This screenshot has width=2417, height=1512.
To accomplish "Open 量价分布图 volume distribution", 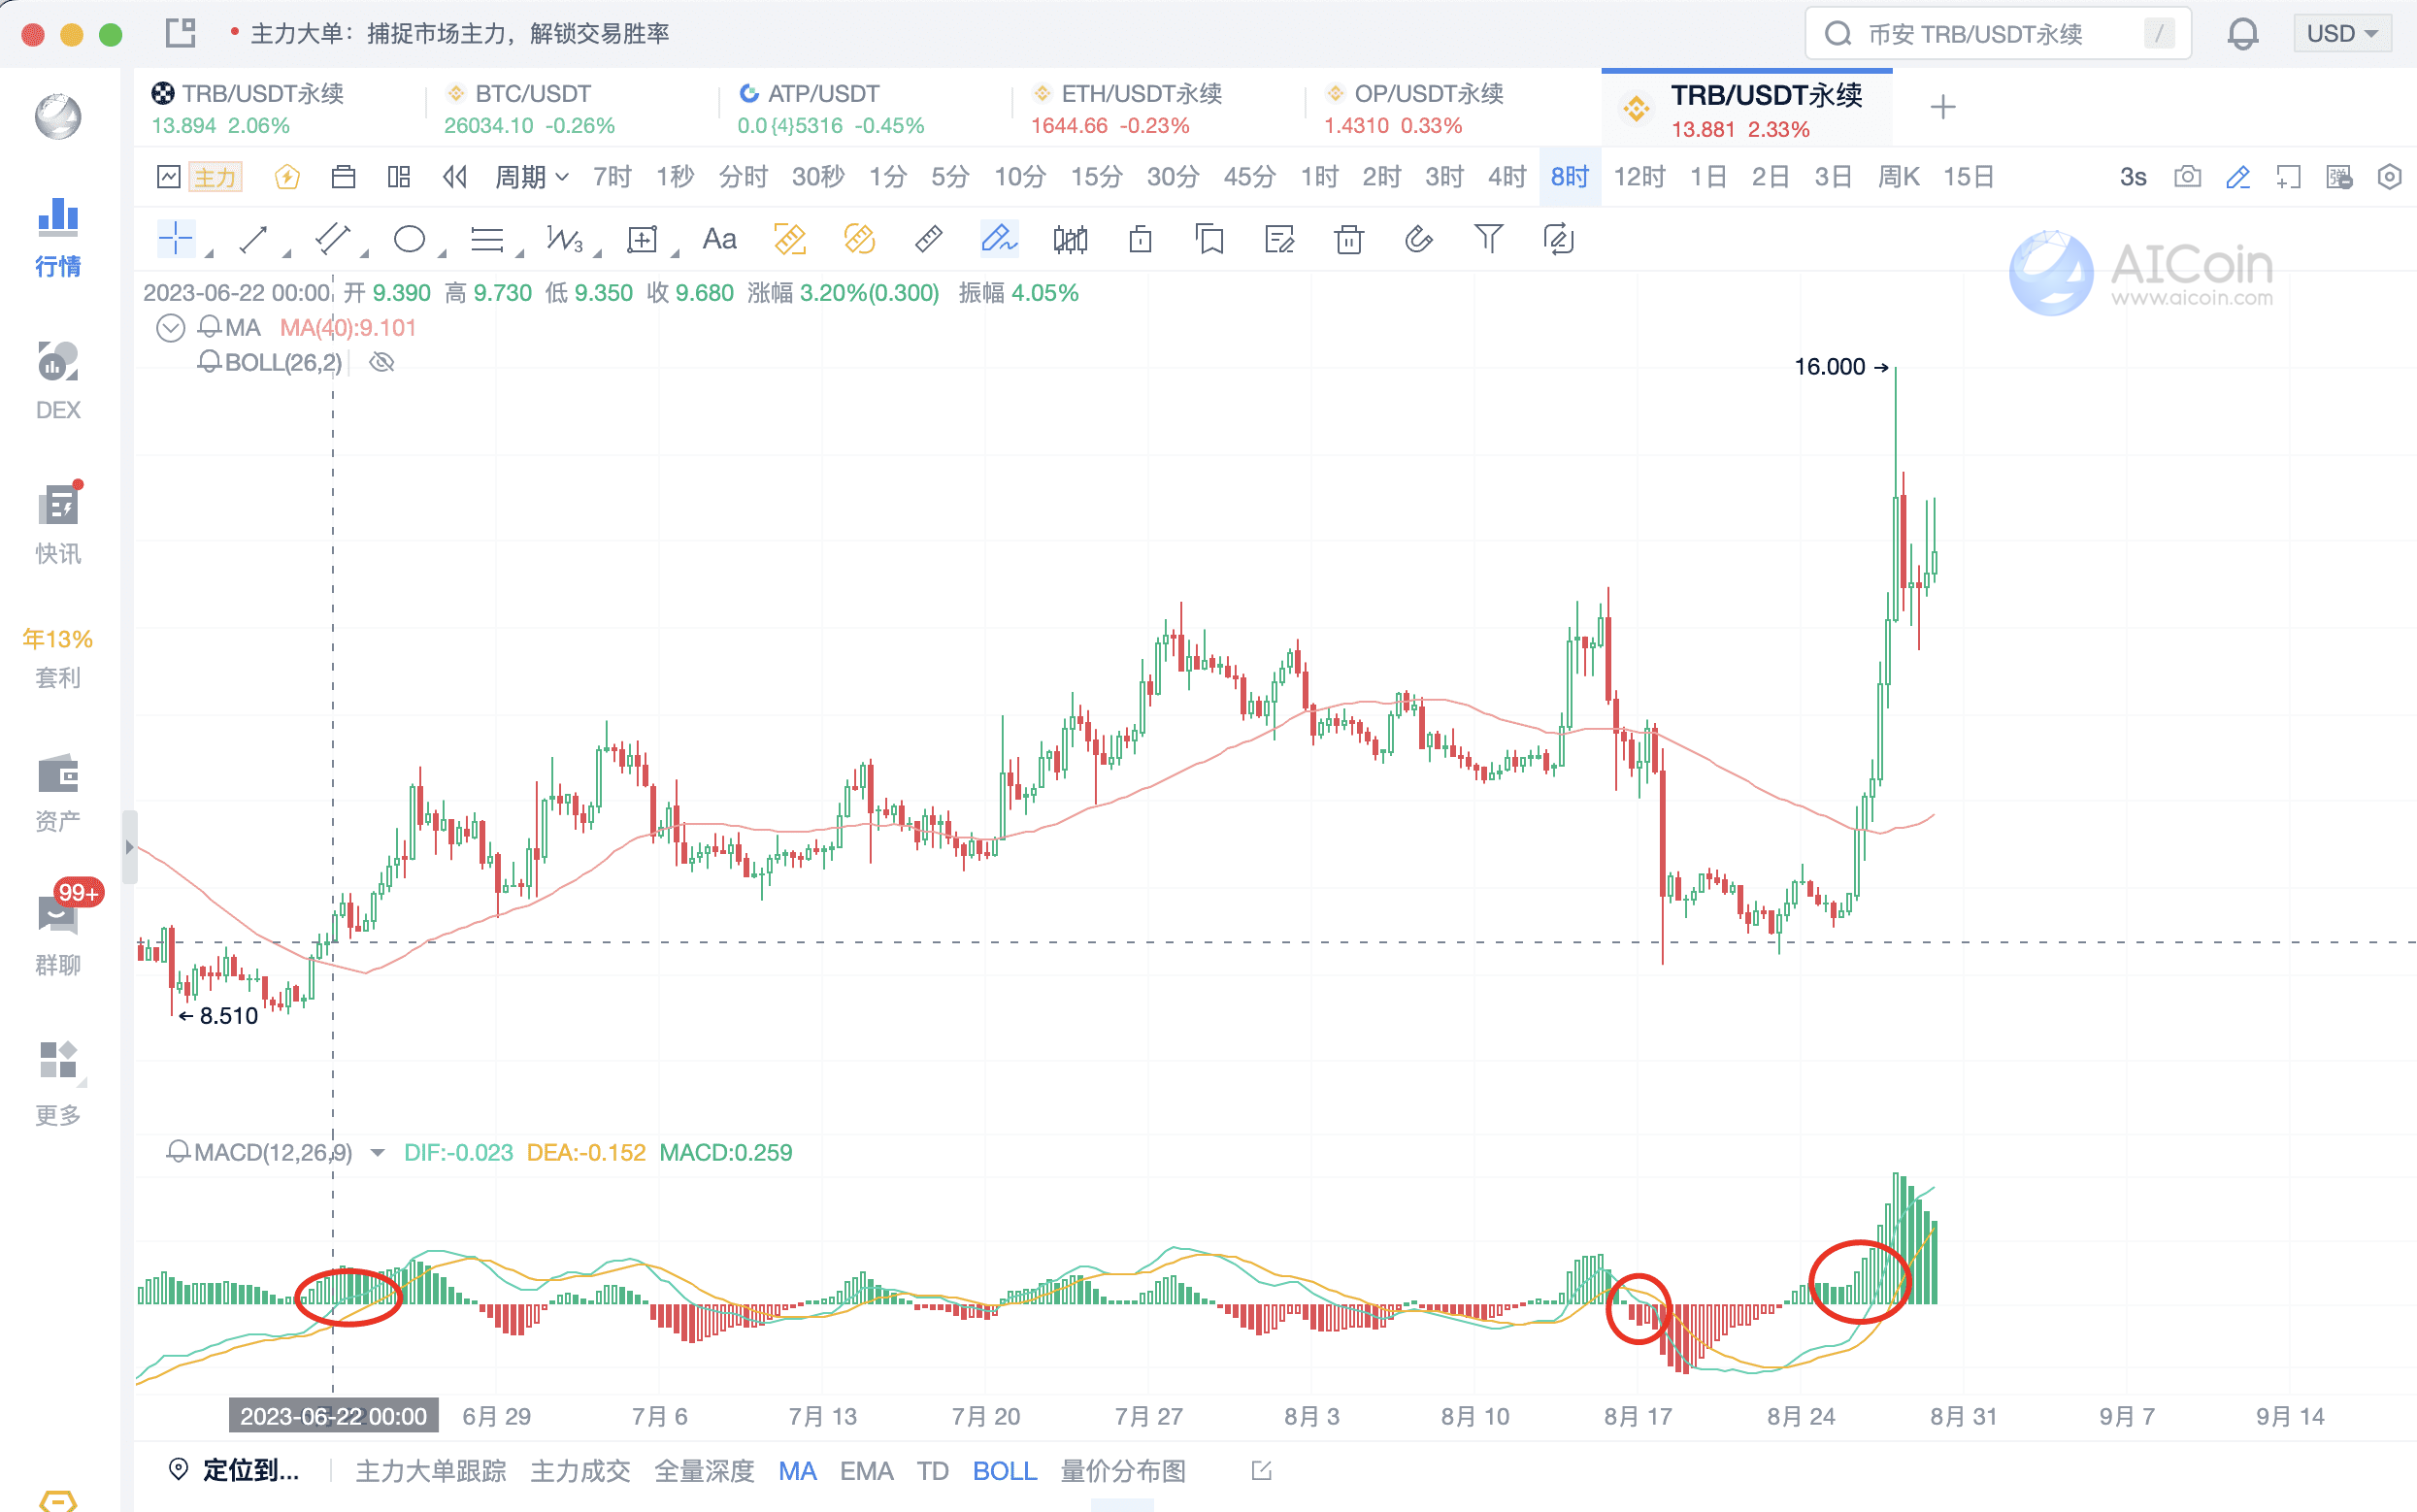I will point(1123,1471).
